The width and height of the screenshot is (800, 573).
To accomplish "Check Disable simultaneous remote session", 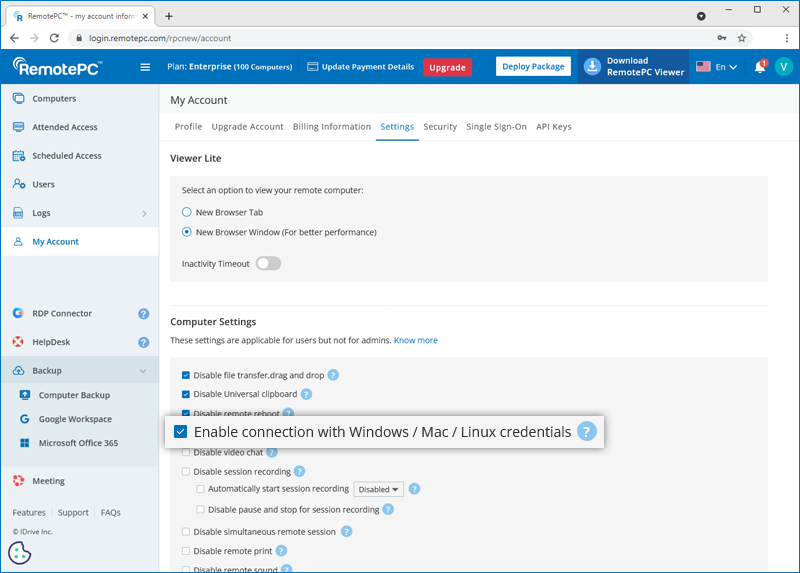I will [186, 532].
